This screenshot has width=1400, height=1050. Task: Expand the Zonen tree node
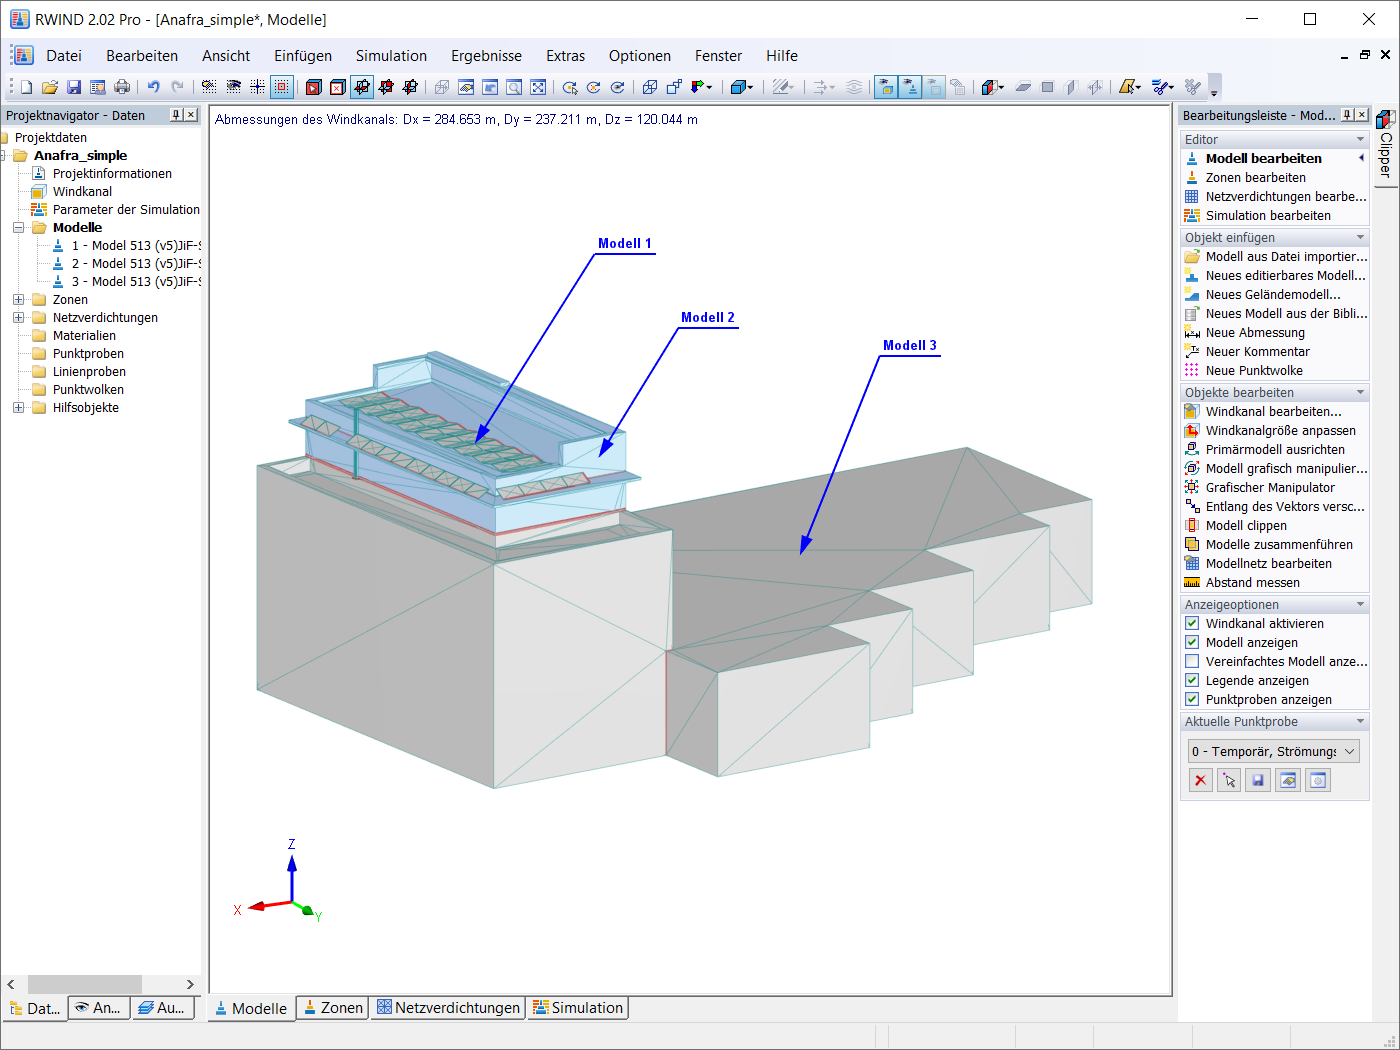(x=18, y=299)
